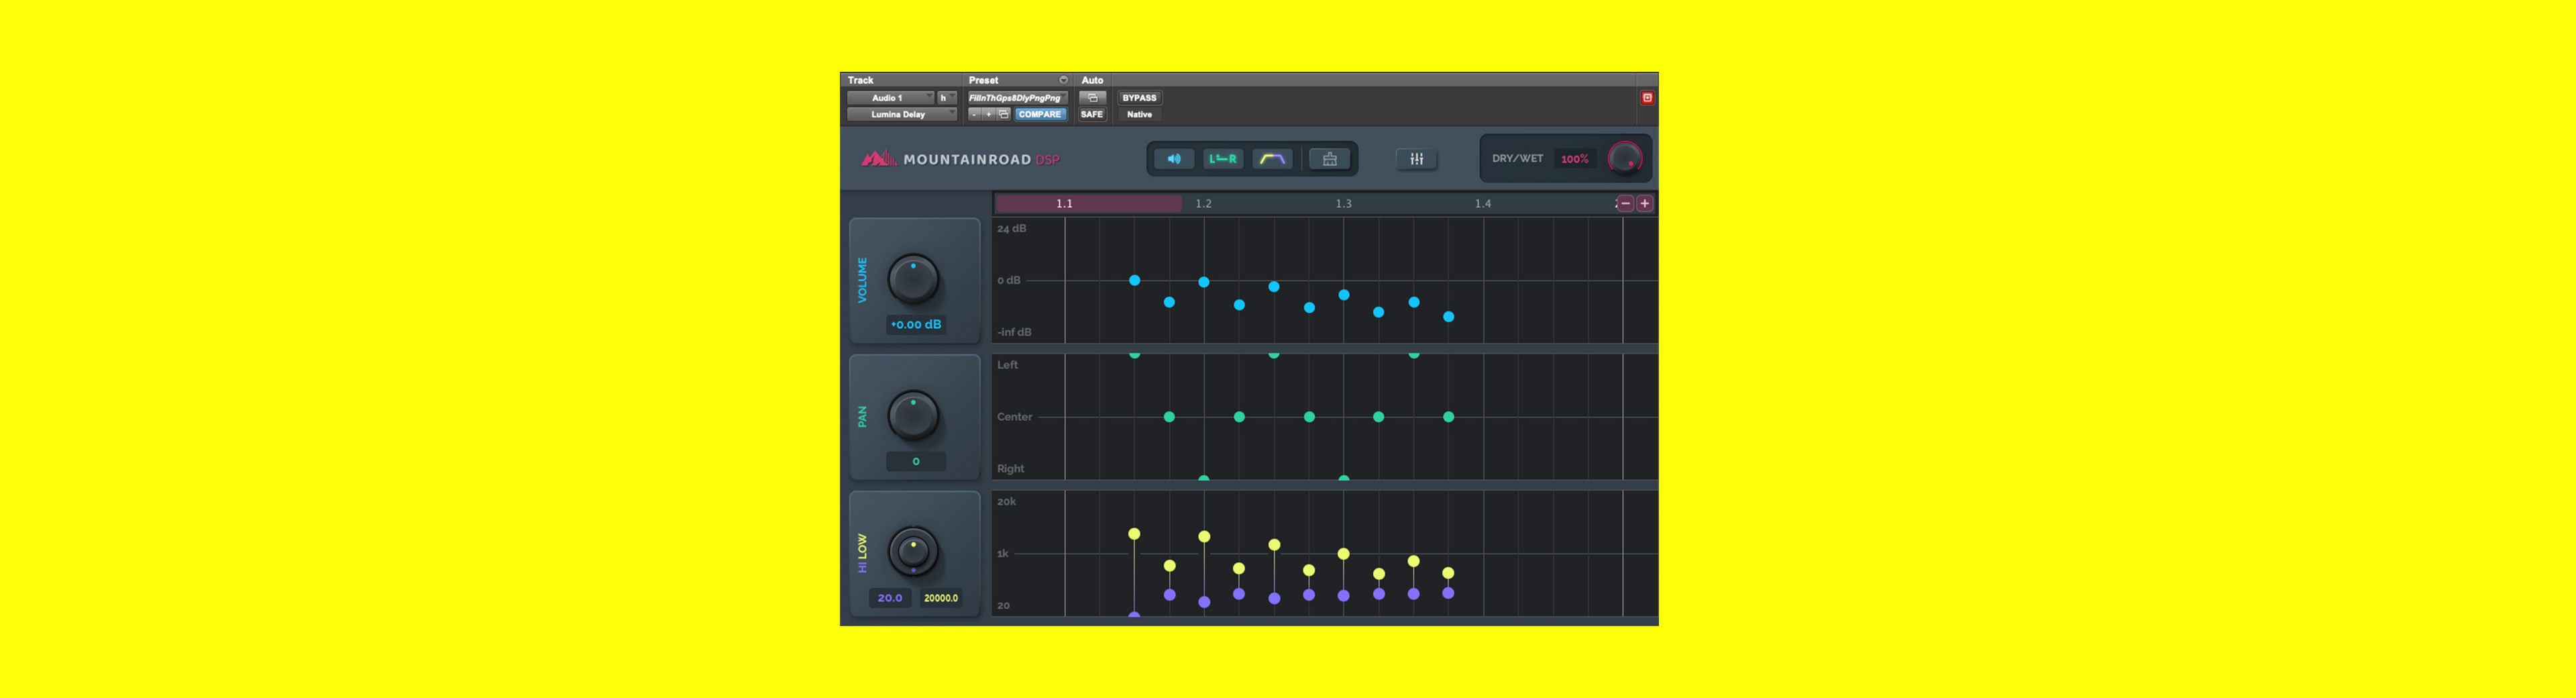
Task: Toggle the volume speaker icon button
Action: point(1173,159)
